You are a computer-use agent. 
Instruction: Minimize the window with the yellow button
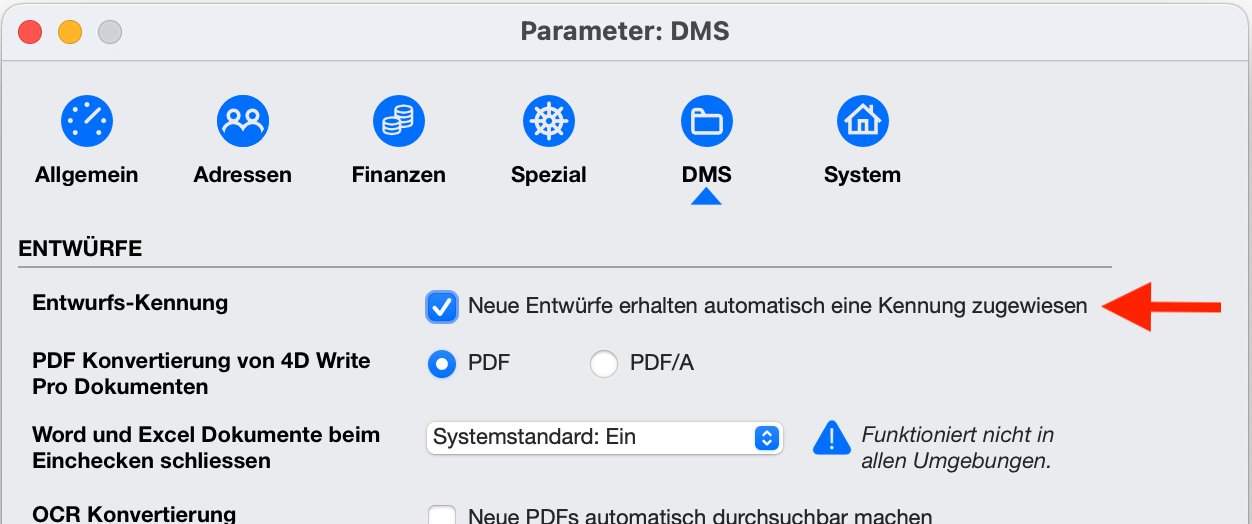(x=70, y=32)
